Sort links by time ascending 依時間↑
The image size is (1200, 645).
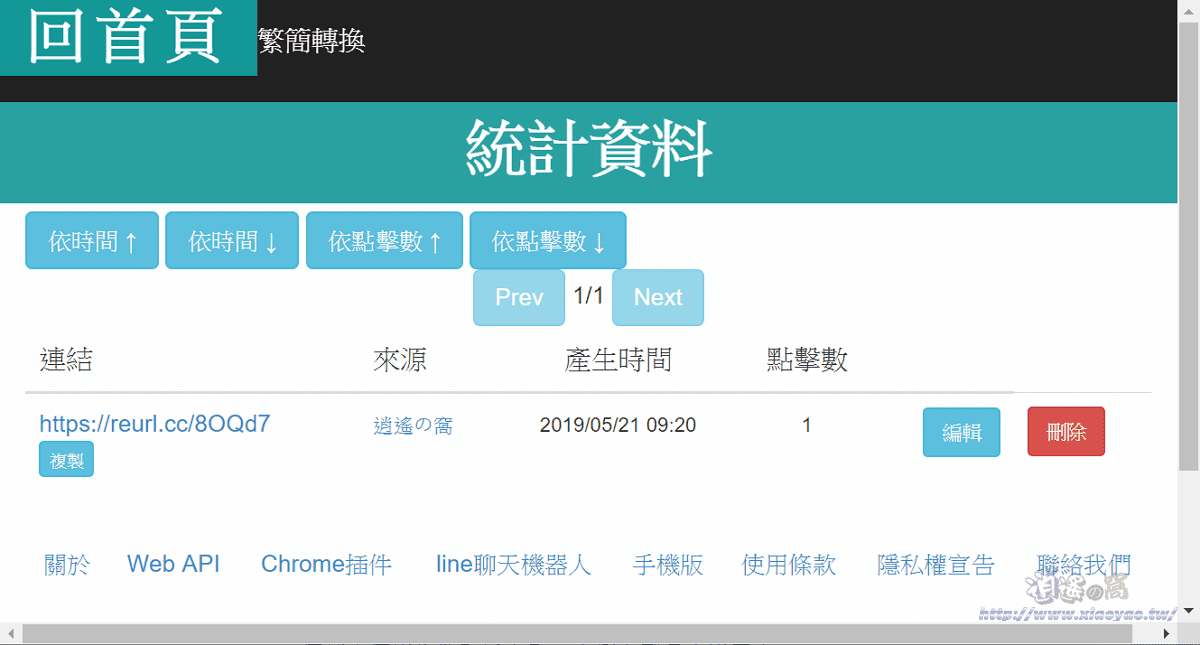coord(91,240)
